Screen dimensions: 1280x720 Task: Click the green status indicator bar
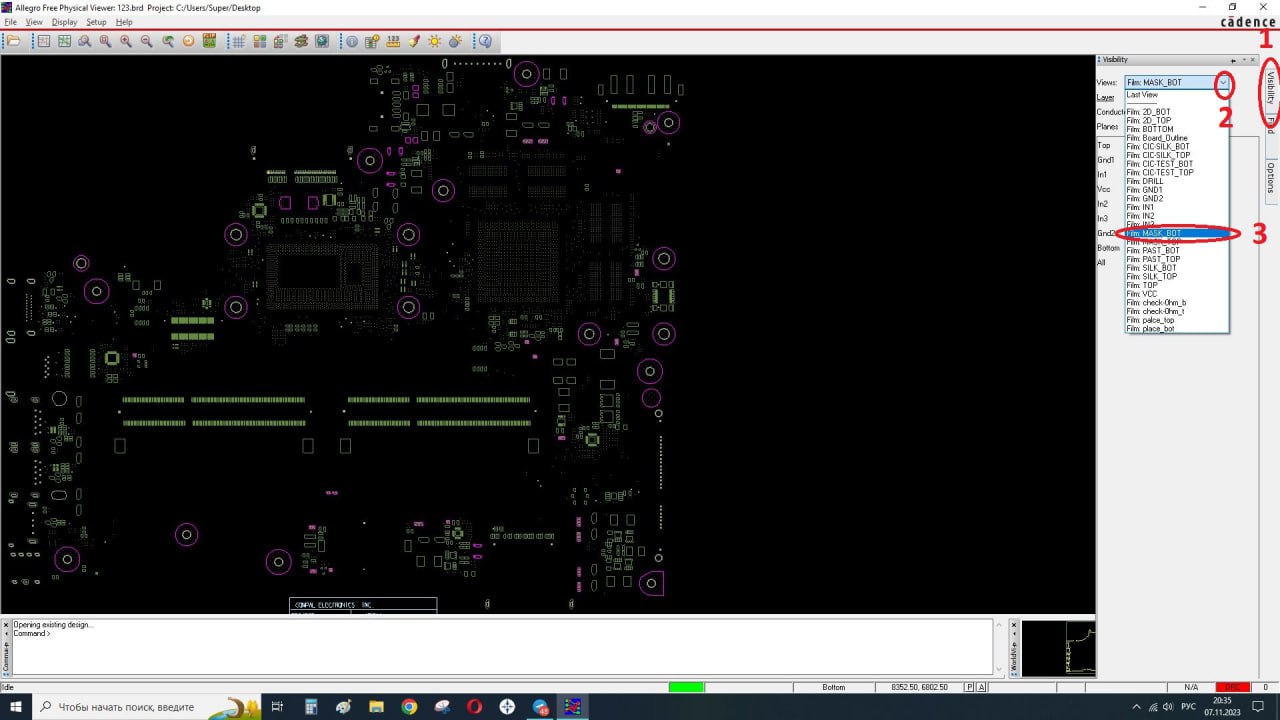pos(686,687)
